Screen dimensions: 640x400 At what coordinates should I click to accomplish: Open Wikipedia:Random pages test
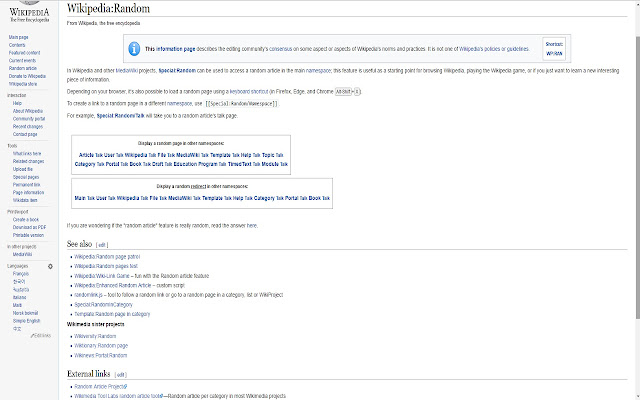(106, 266)
